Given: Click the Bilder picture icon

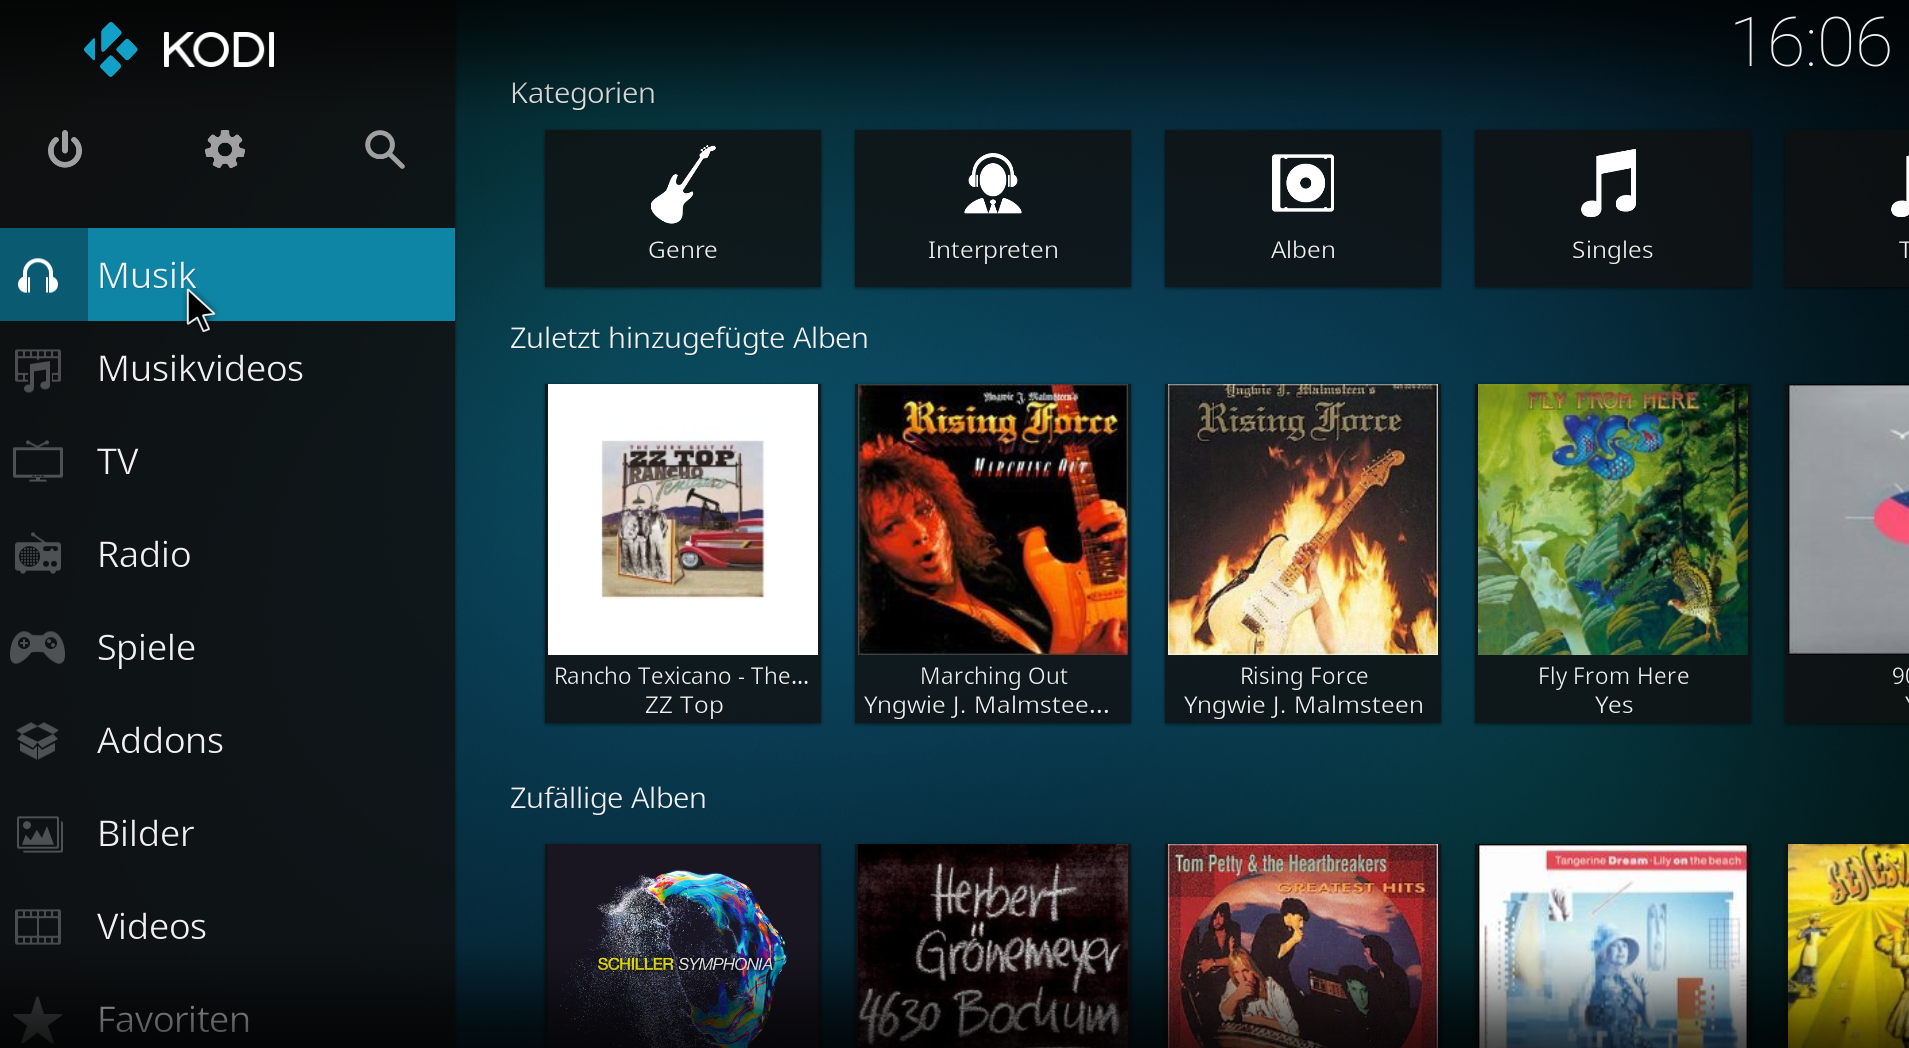Looking at the screenshot, I should 39,833.
